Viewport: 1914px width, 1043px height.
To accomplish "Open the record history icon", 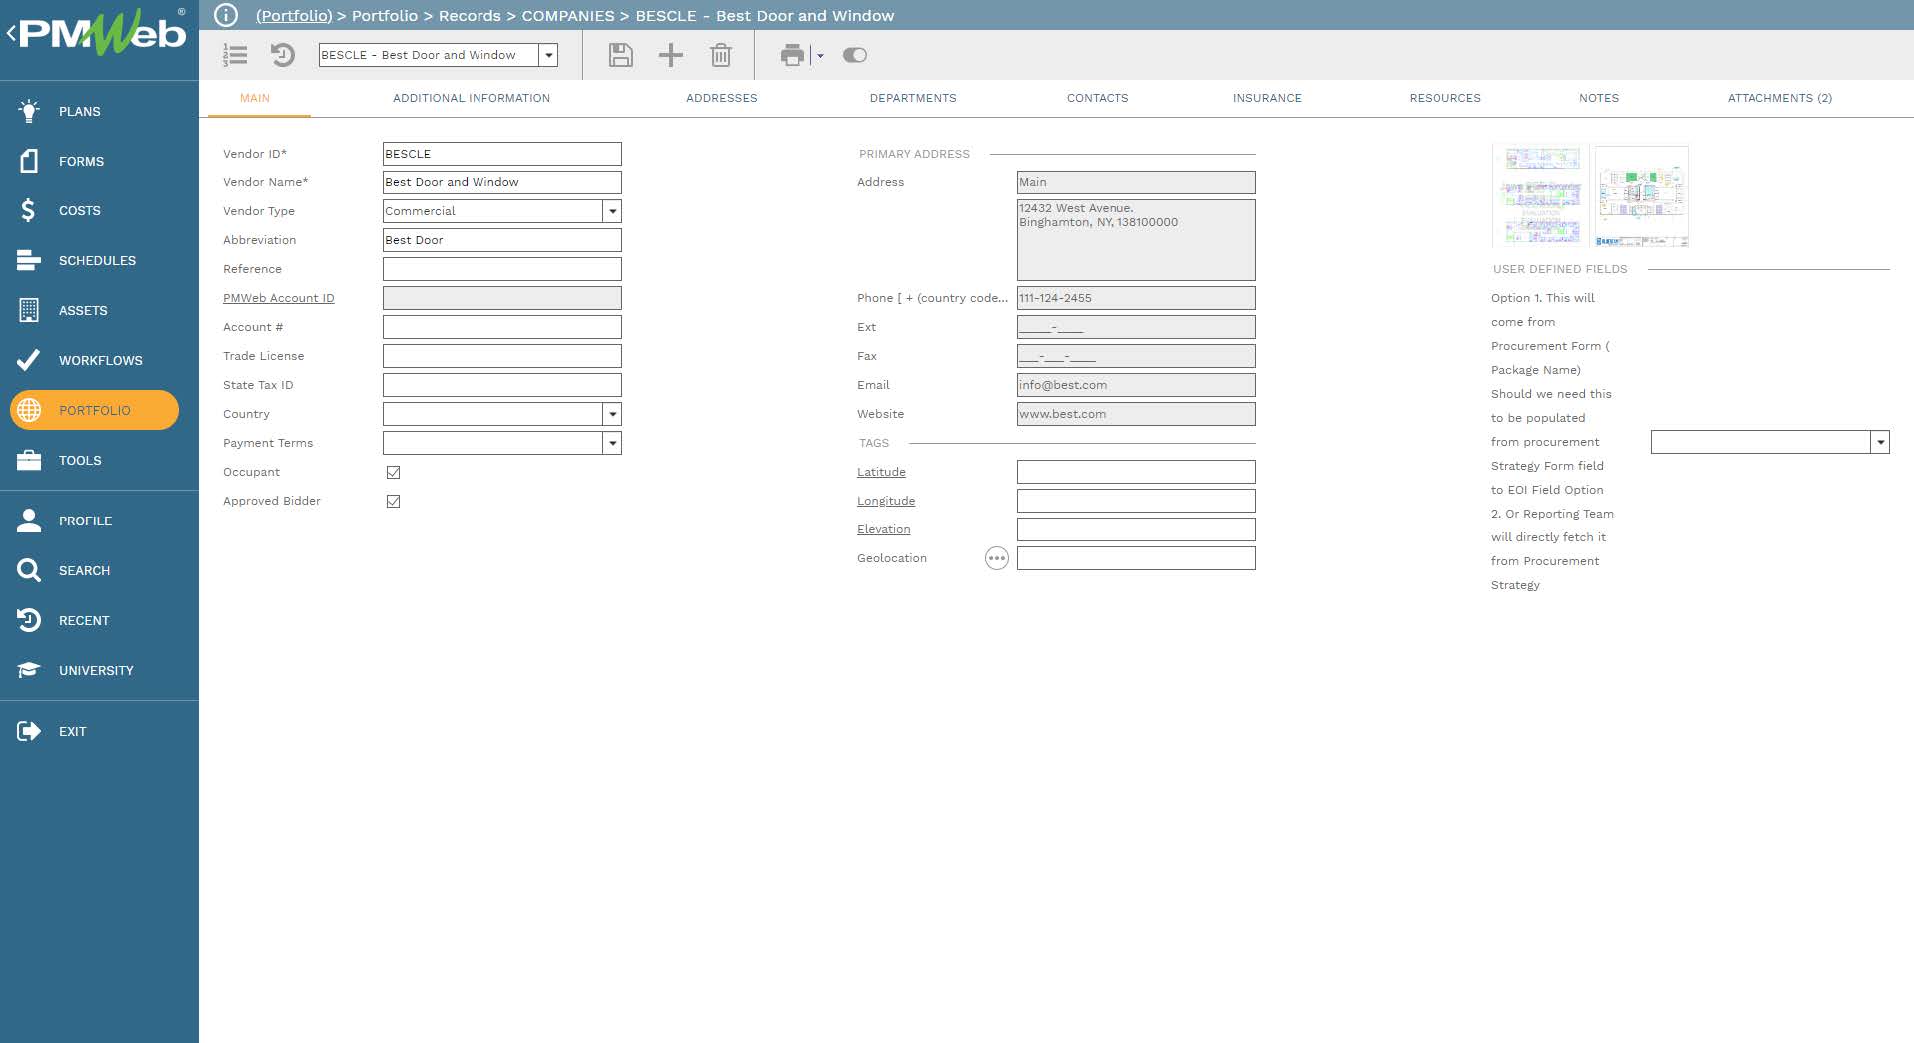I will pos(283,55).
